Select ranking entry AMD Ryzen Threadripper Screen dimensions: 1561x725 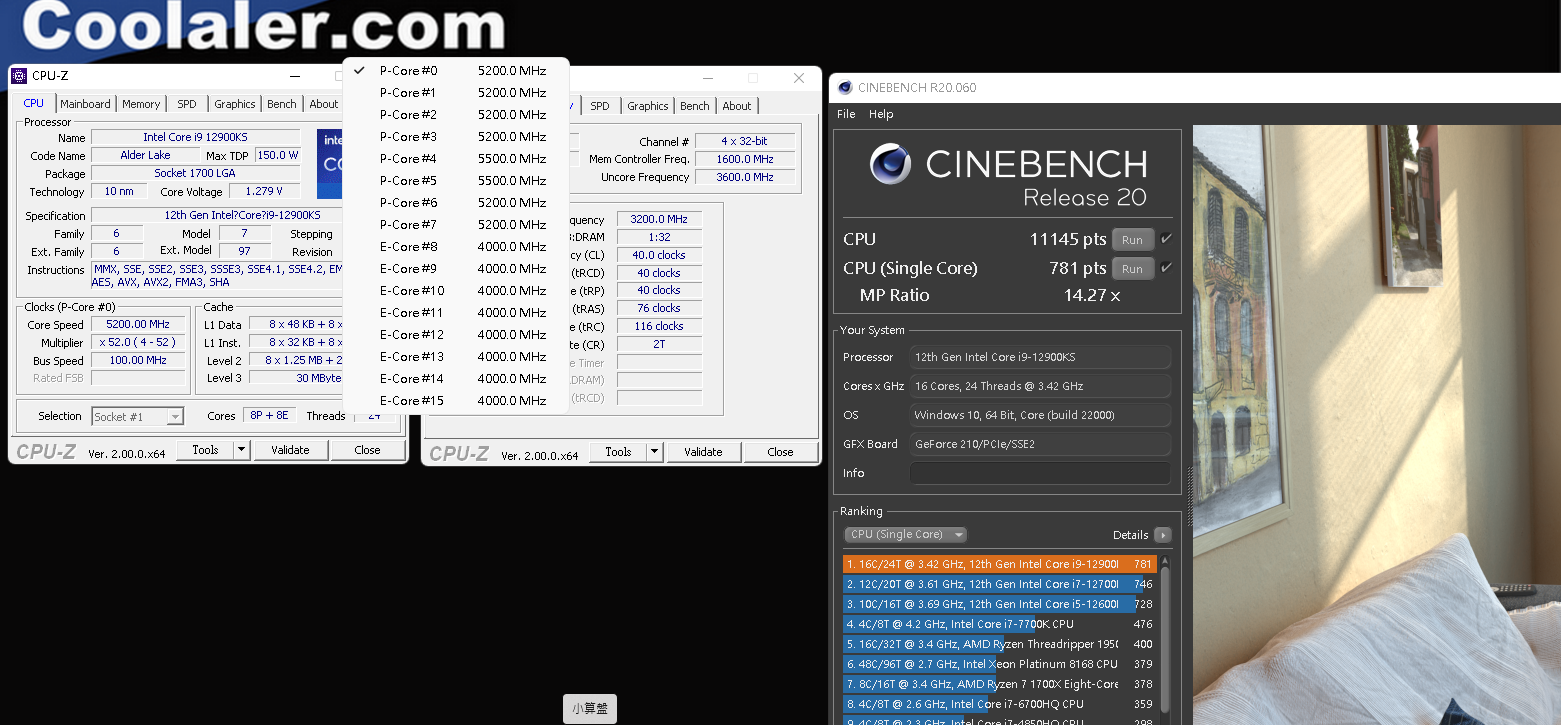click(x=1000, y=644)
